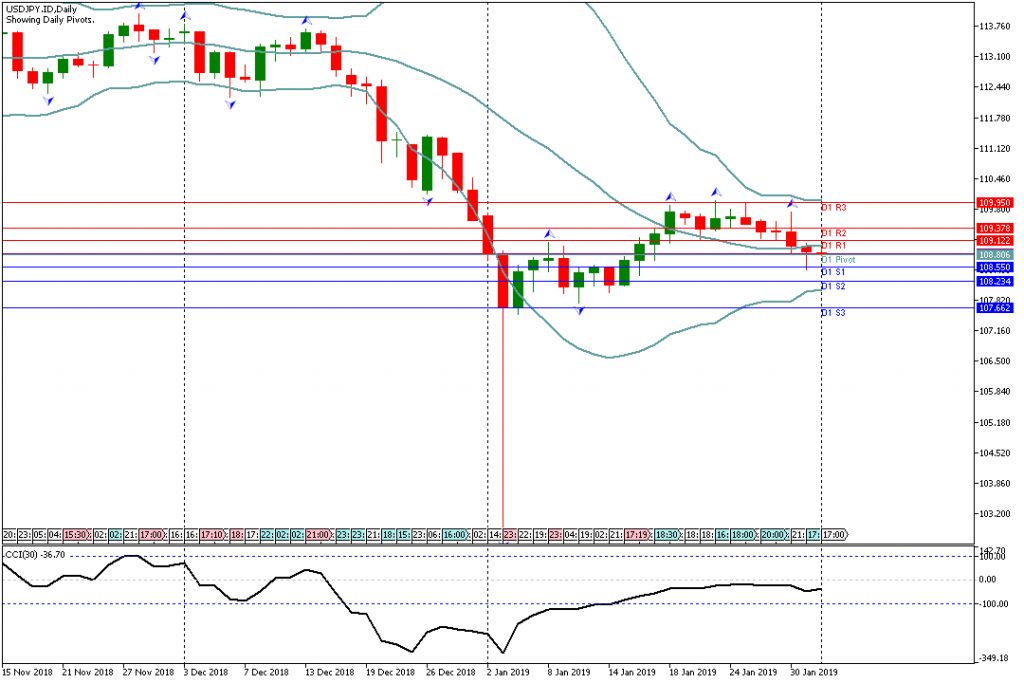
Task: Click the rightmost 17:00 time marker
Action: [834, 535]
